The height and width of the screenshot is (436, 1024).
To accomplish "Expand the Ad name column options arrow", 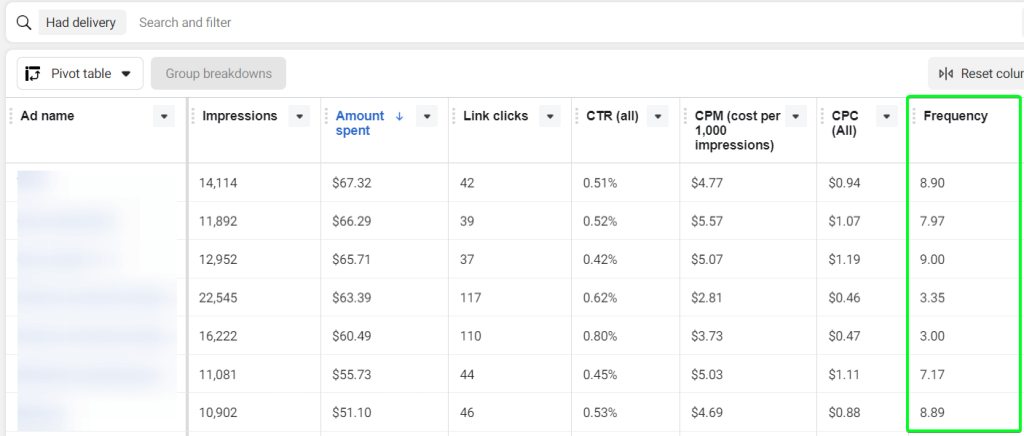I will tap(164, 116).
